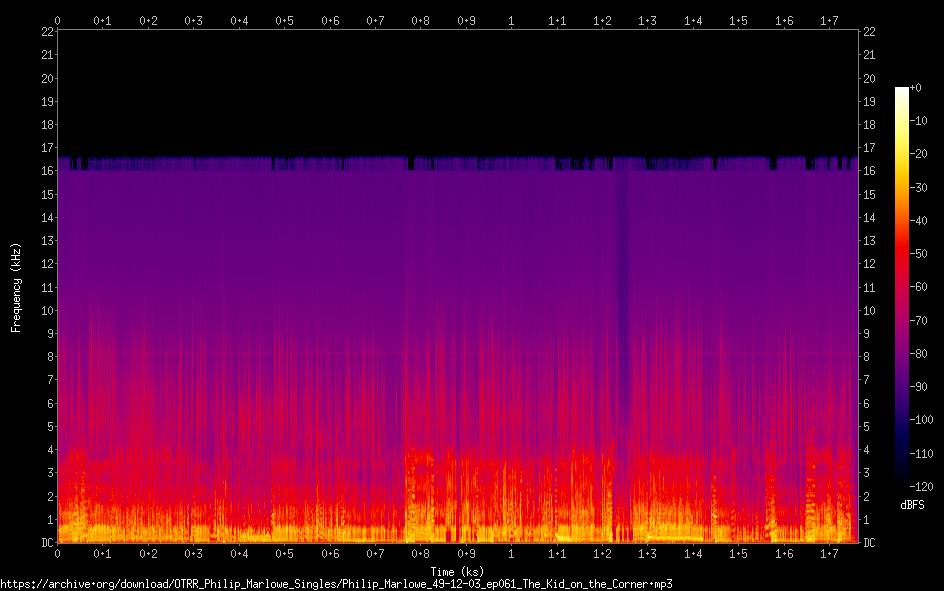Click the 0 mark on the bottom time axis

pyautogui.click(x=57, y=553)
